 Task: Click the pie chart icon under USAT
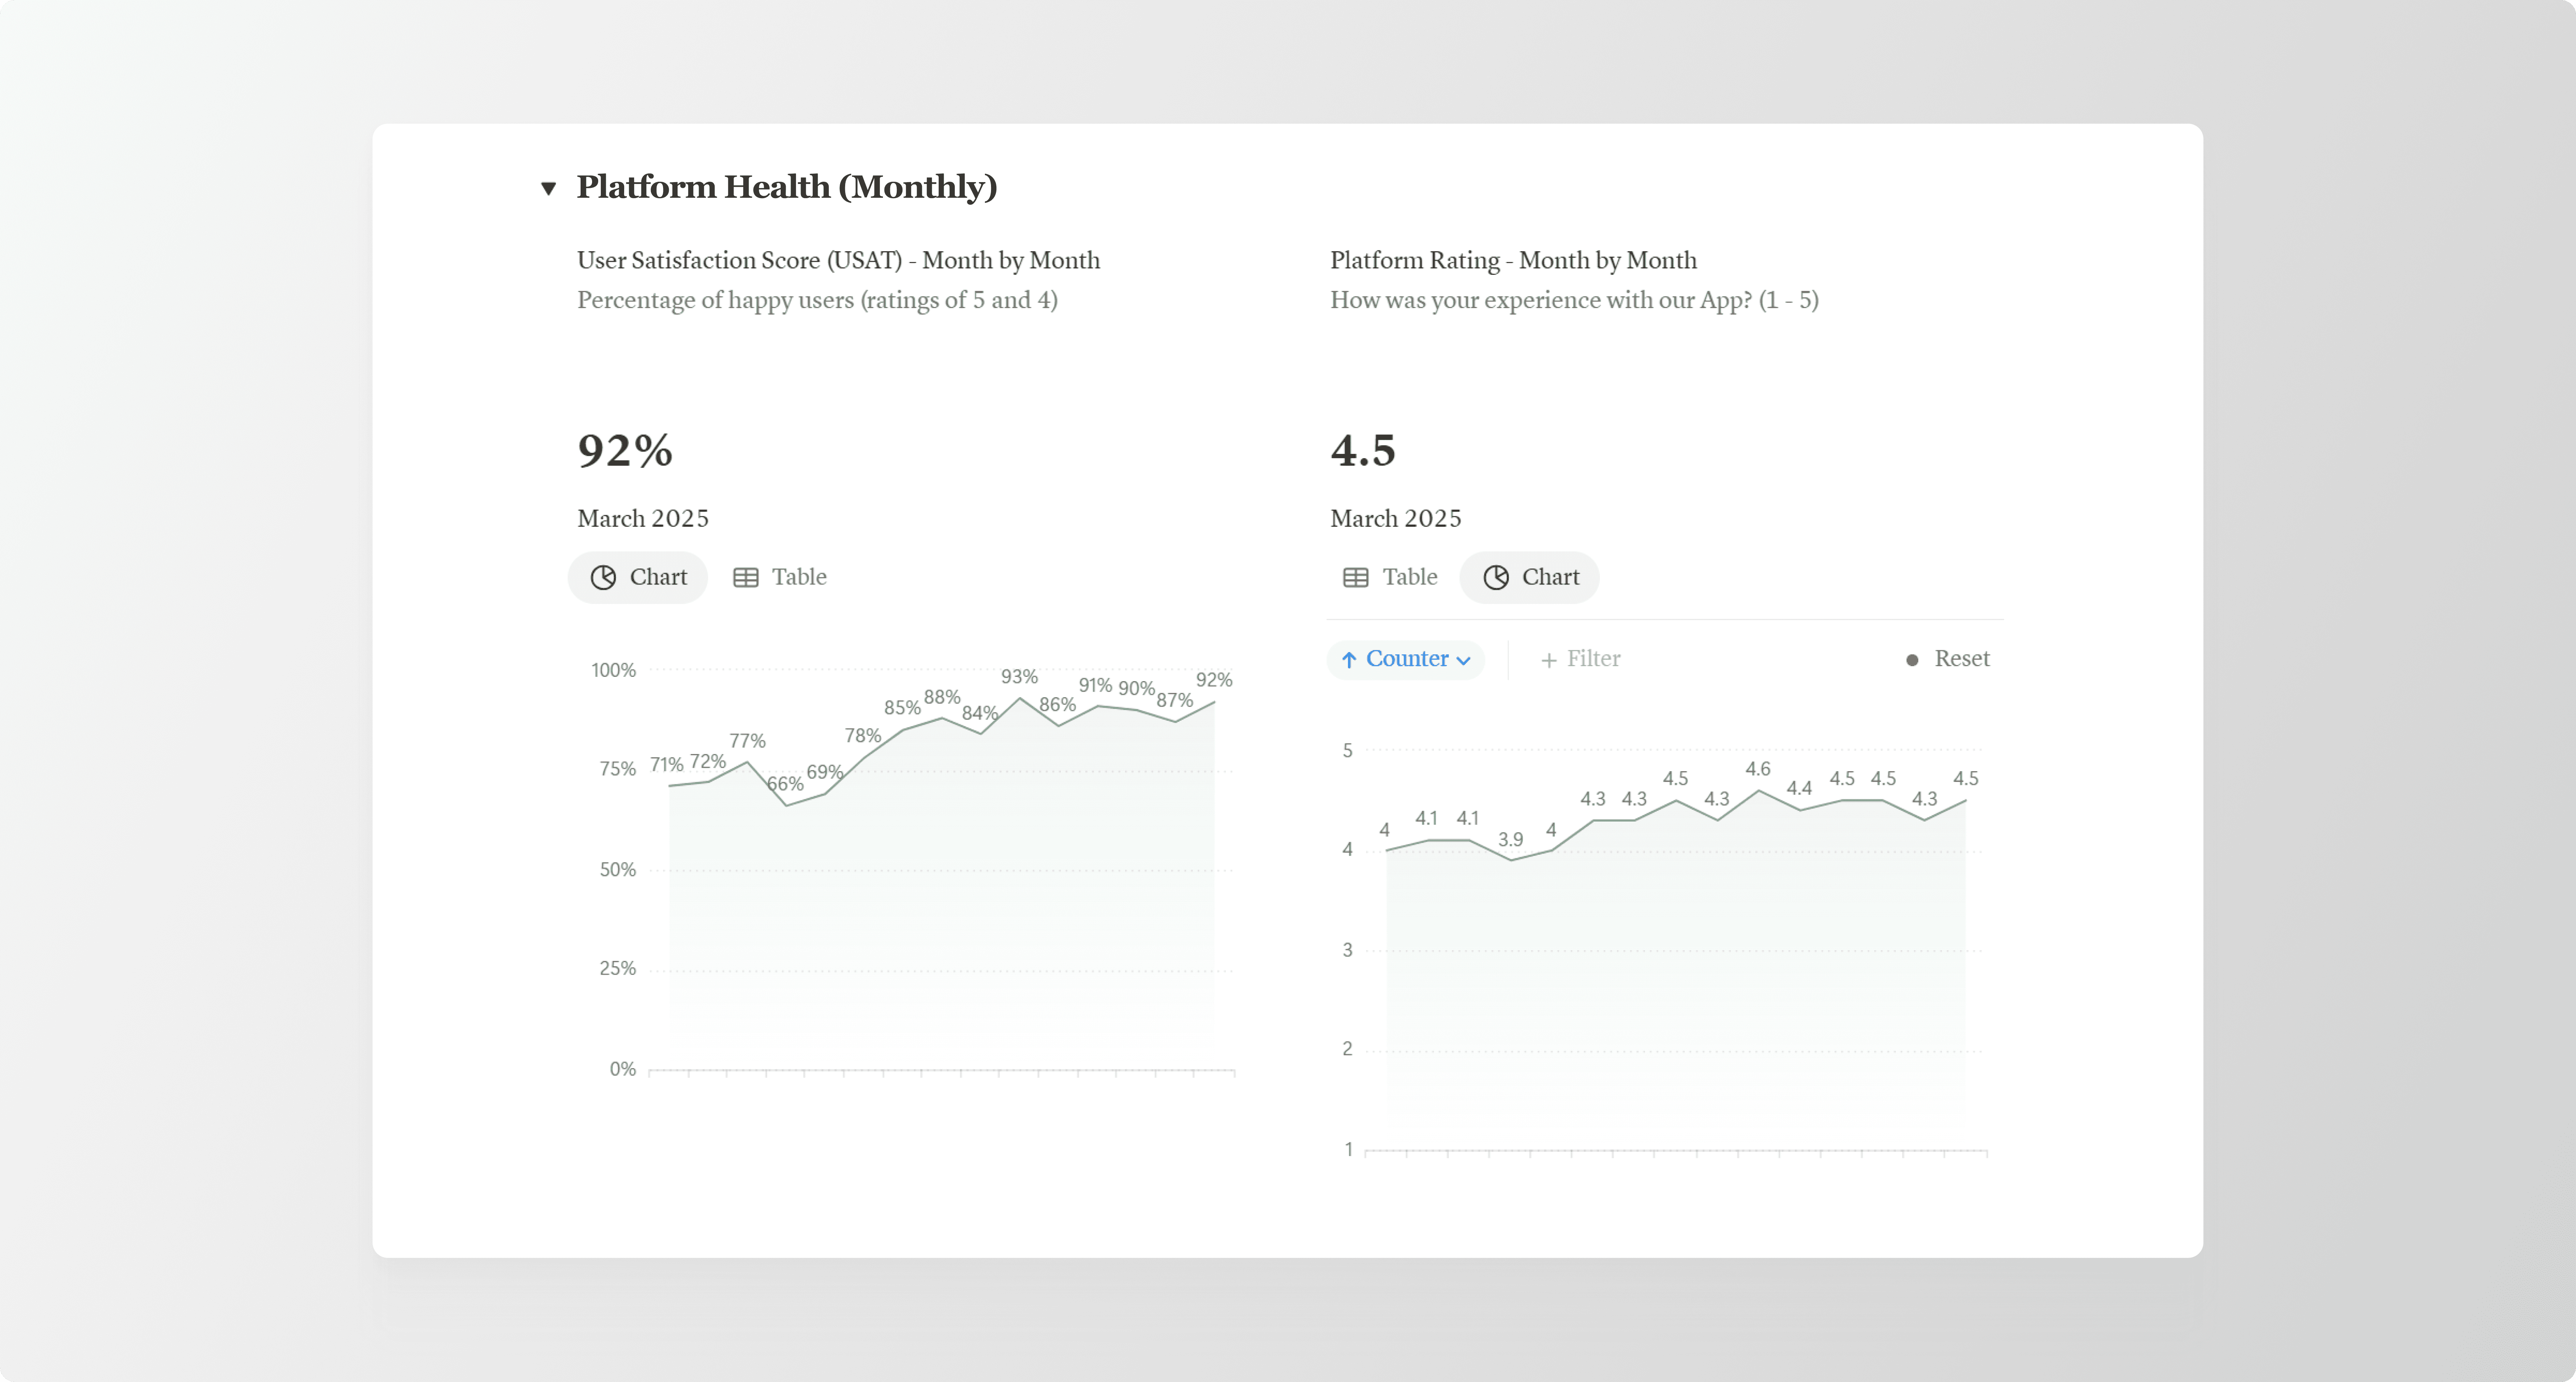pos(603,577)
